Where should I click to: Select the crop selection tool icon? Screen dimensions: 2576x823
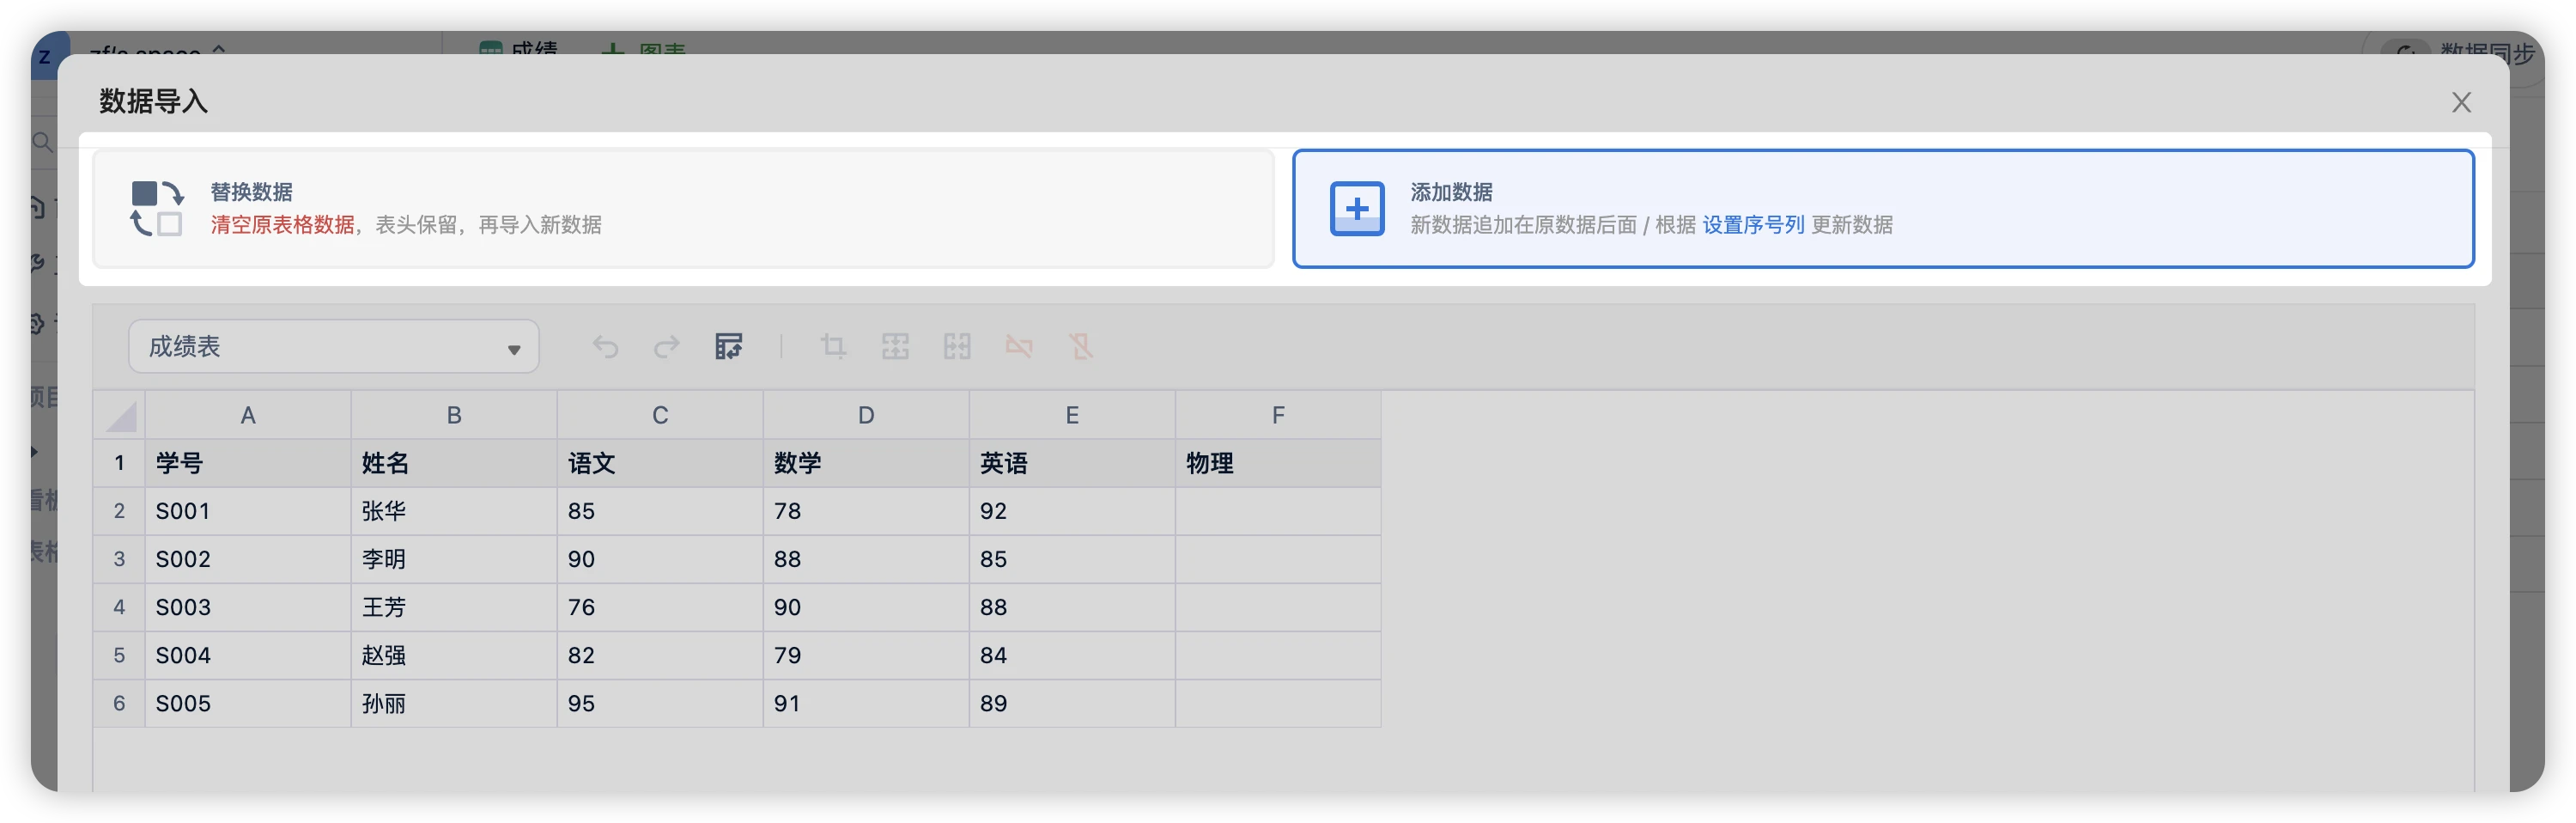click(x=833, y=347)
